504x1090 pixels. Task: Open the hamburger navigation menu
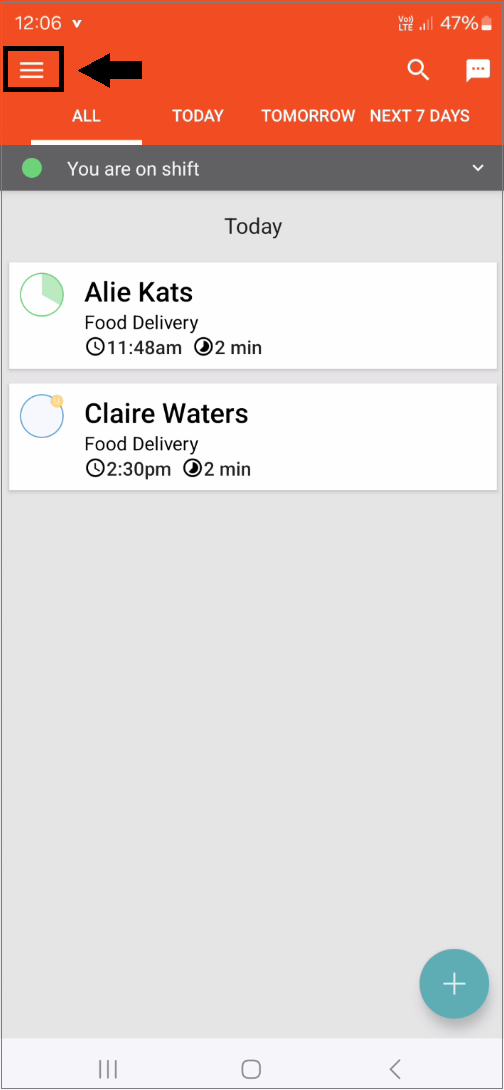(x=32, y=70)
